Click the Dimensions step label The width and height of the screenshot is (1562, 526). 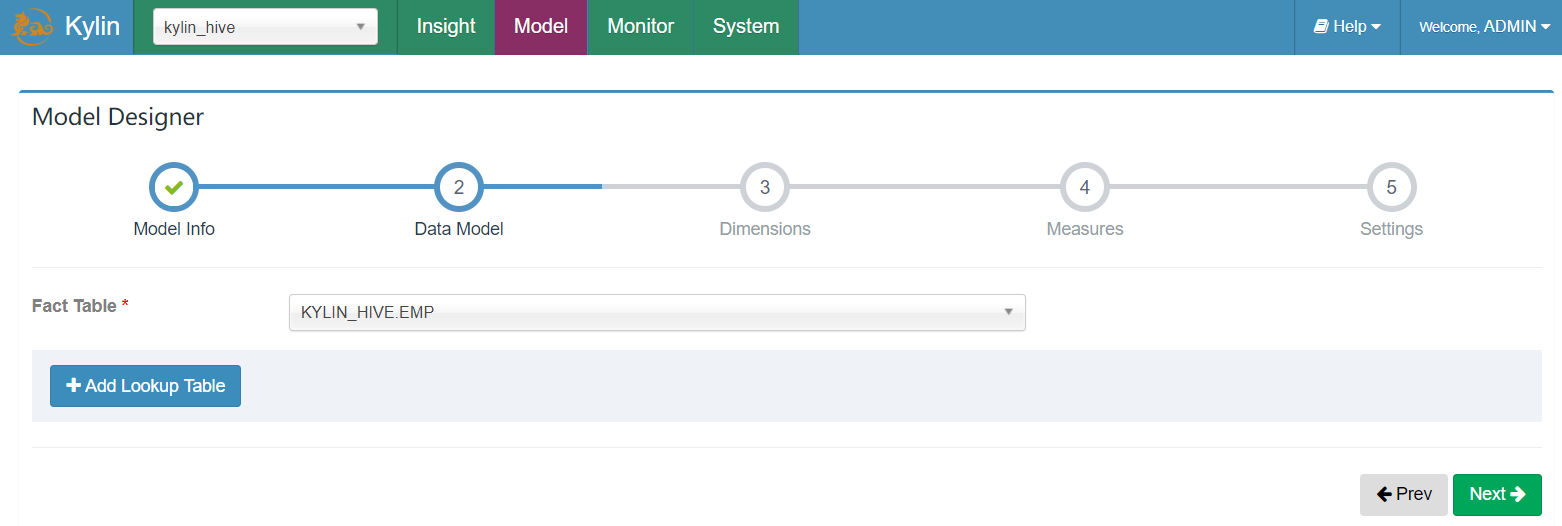(765, 229)
